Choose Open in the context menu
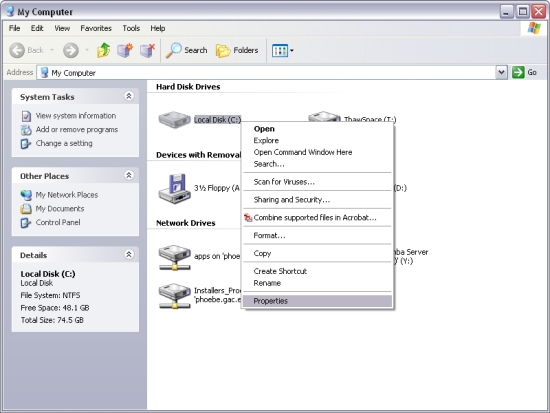Image resolution: width=550 pixels, height=413 pixels. coord(317,129)
